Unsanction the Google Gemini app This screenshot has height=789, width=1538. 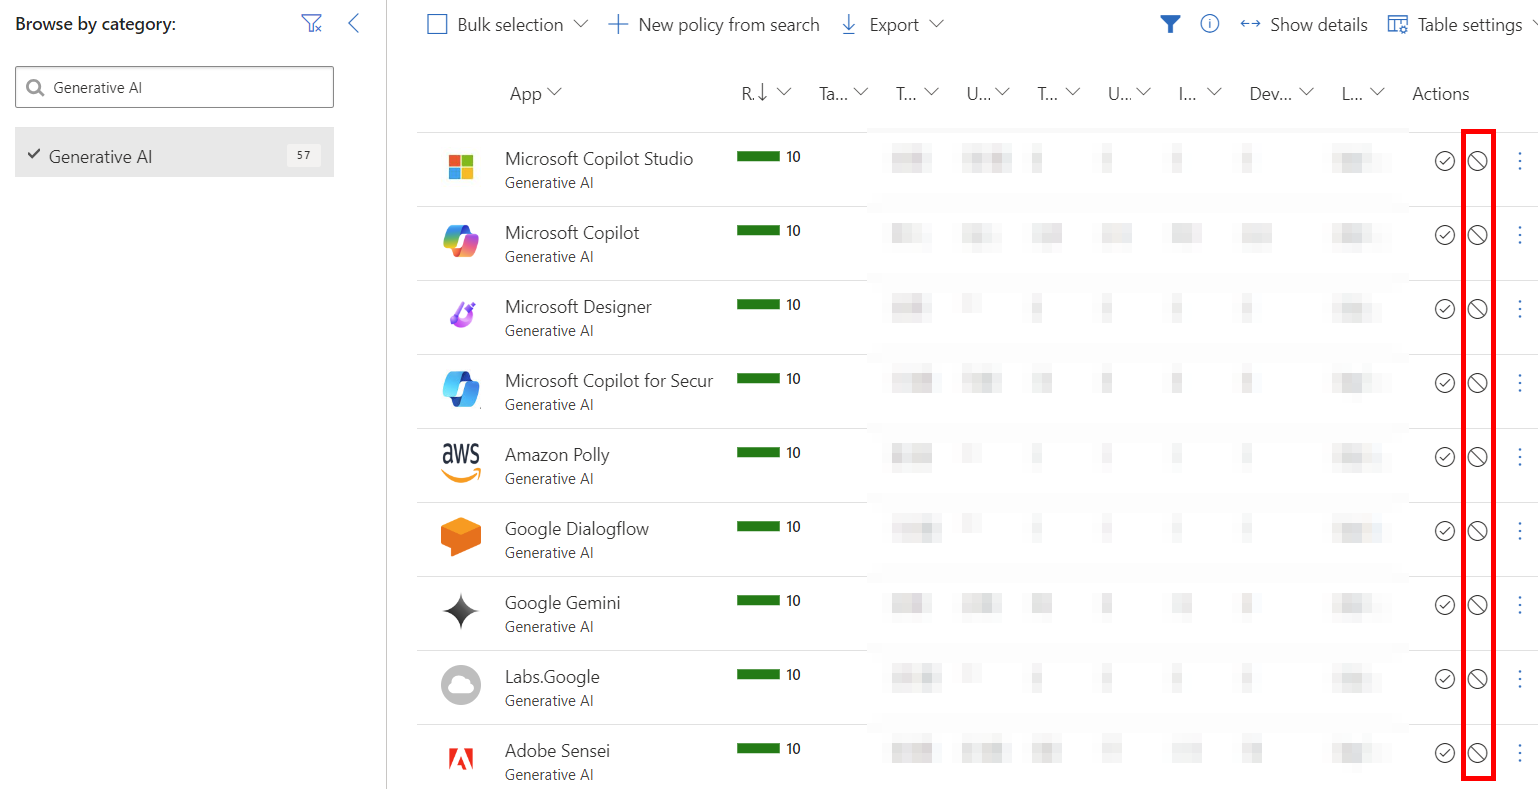[x=1477, y=605]
